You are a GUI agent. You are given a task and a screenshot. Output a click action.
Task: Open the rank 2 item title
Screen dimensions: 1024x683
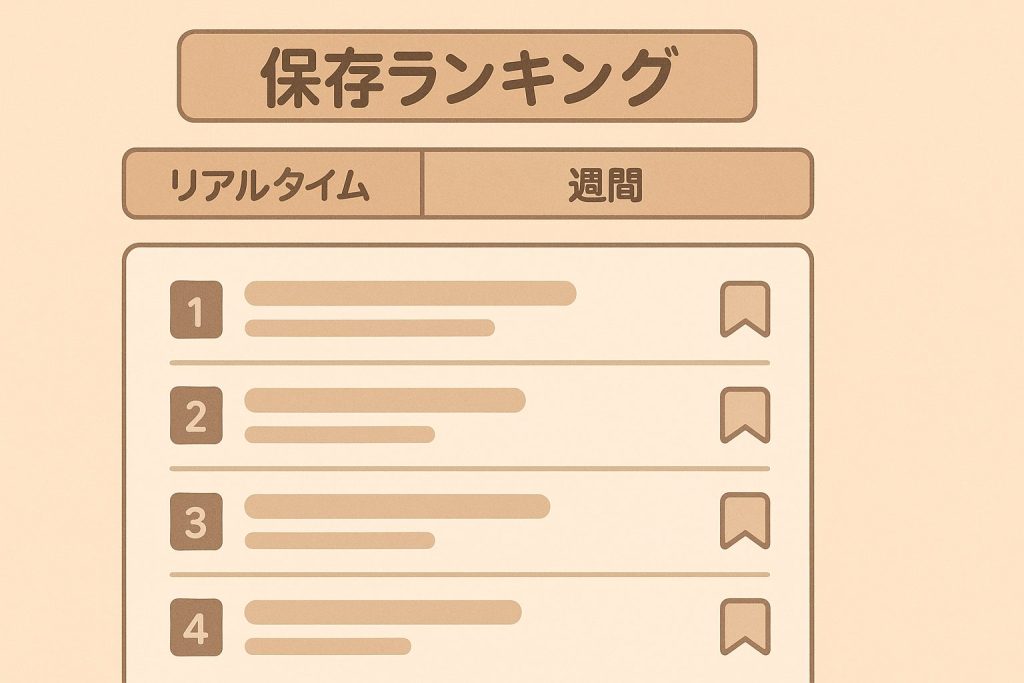[385, 400]
